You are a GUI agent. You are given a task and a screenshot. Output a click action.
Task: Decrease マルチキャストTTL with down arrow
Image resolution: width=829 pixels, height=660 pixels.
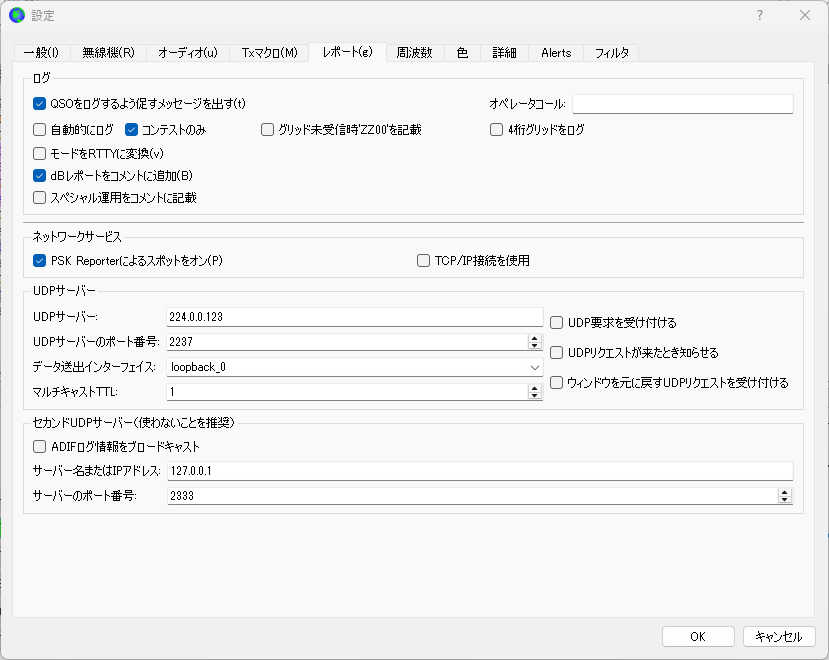click(x=535, y=396)
